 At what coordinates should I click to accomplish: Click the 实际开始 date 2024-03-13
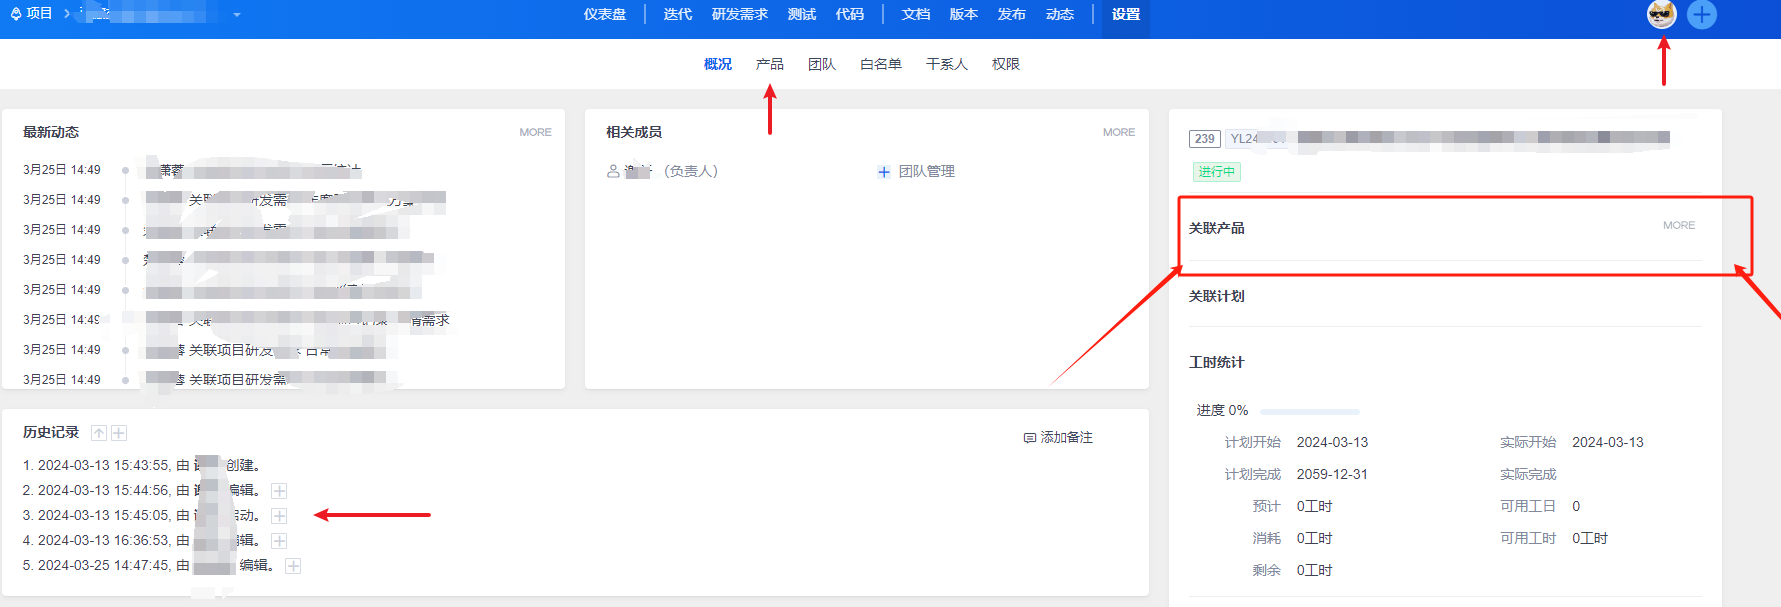coord(1608,442)
